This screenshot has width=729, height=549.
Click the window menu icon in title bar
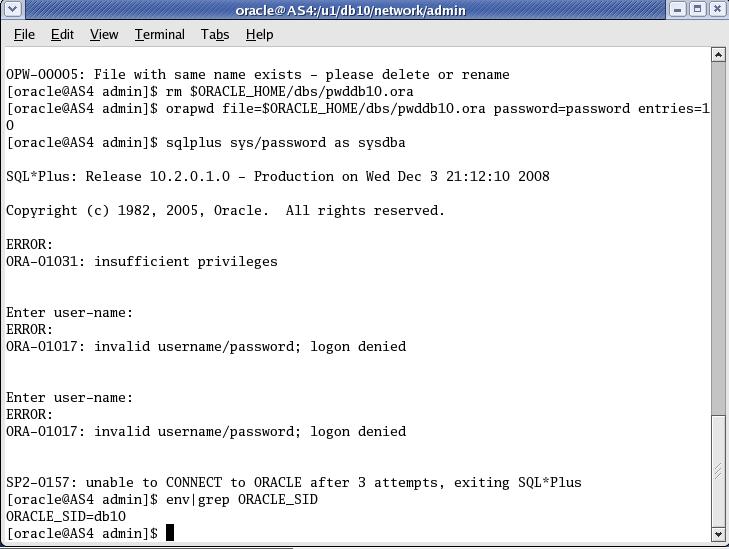tap(10, 9)
